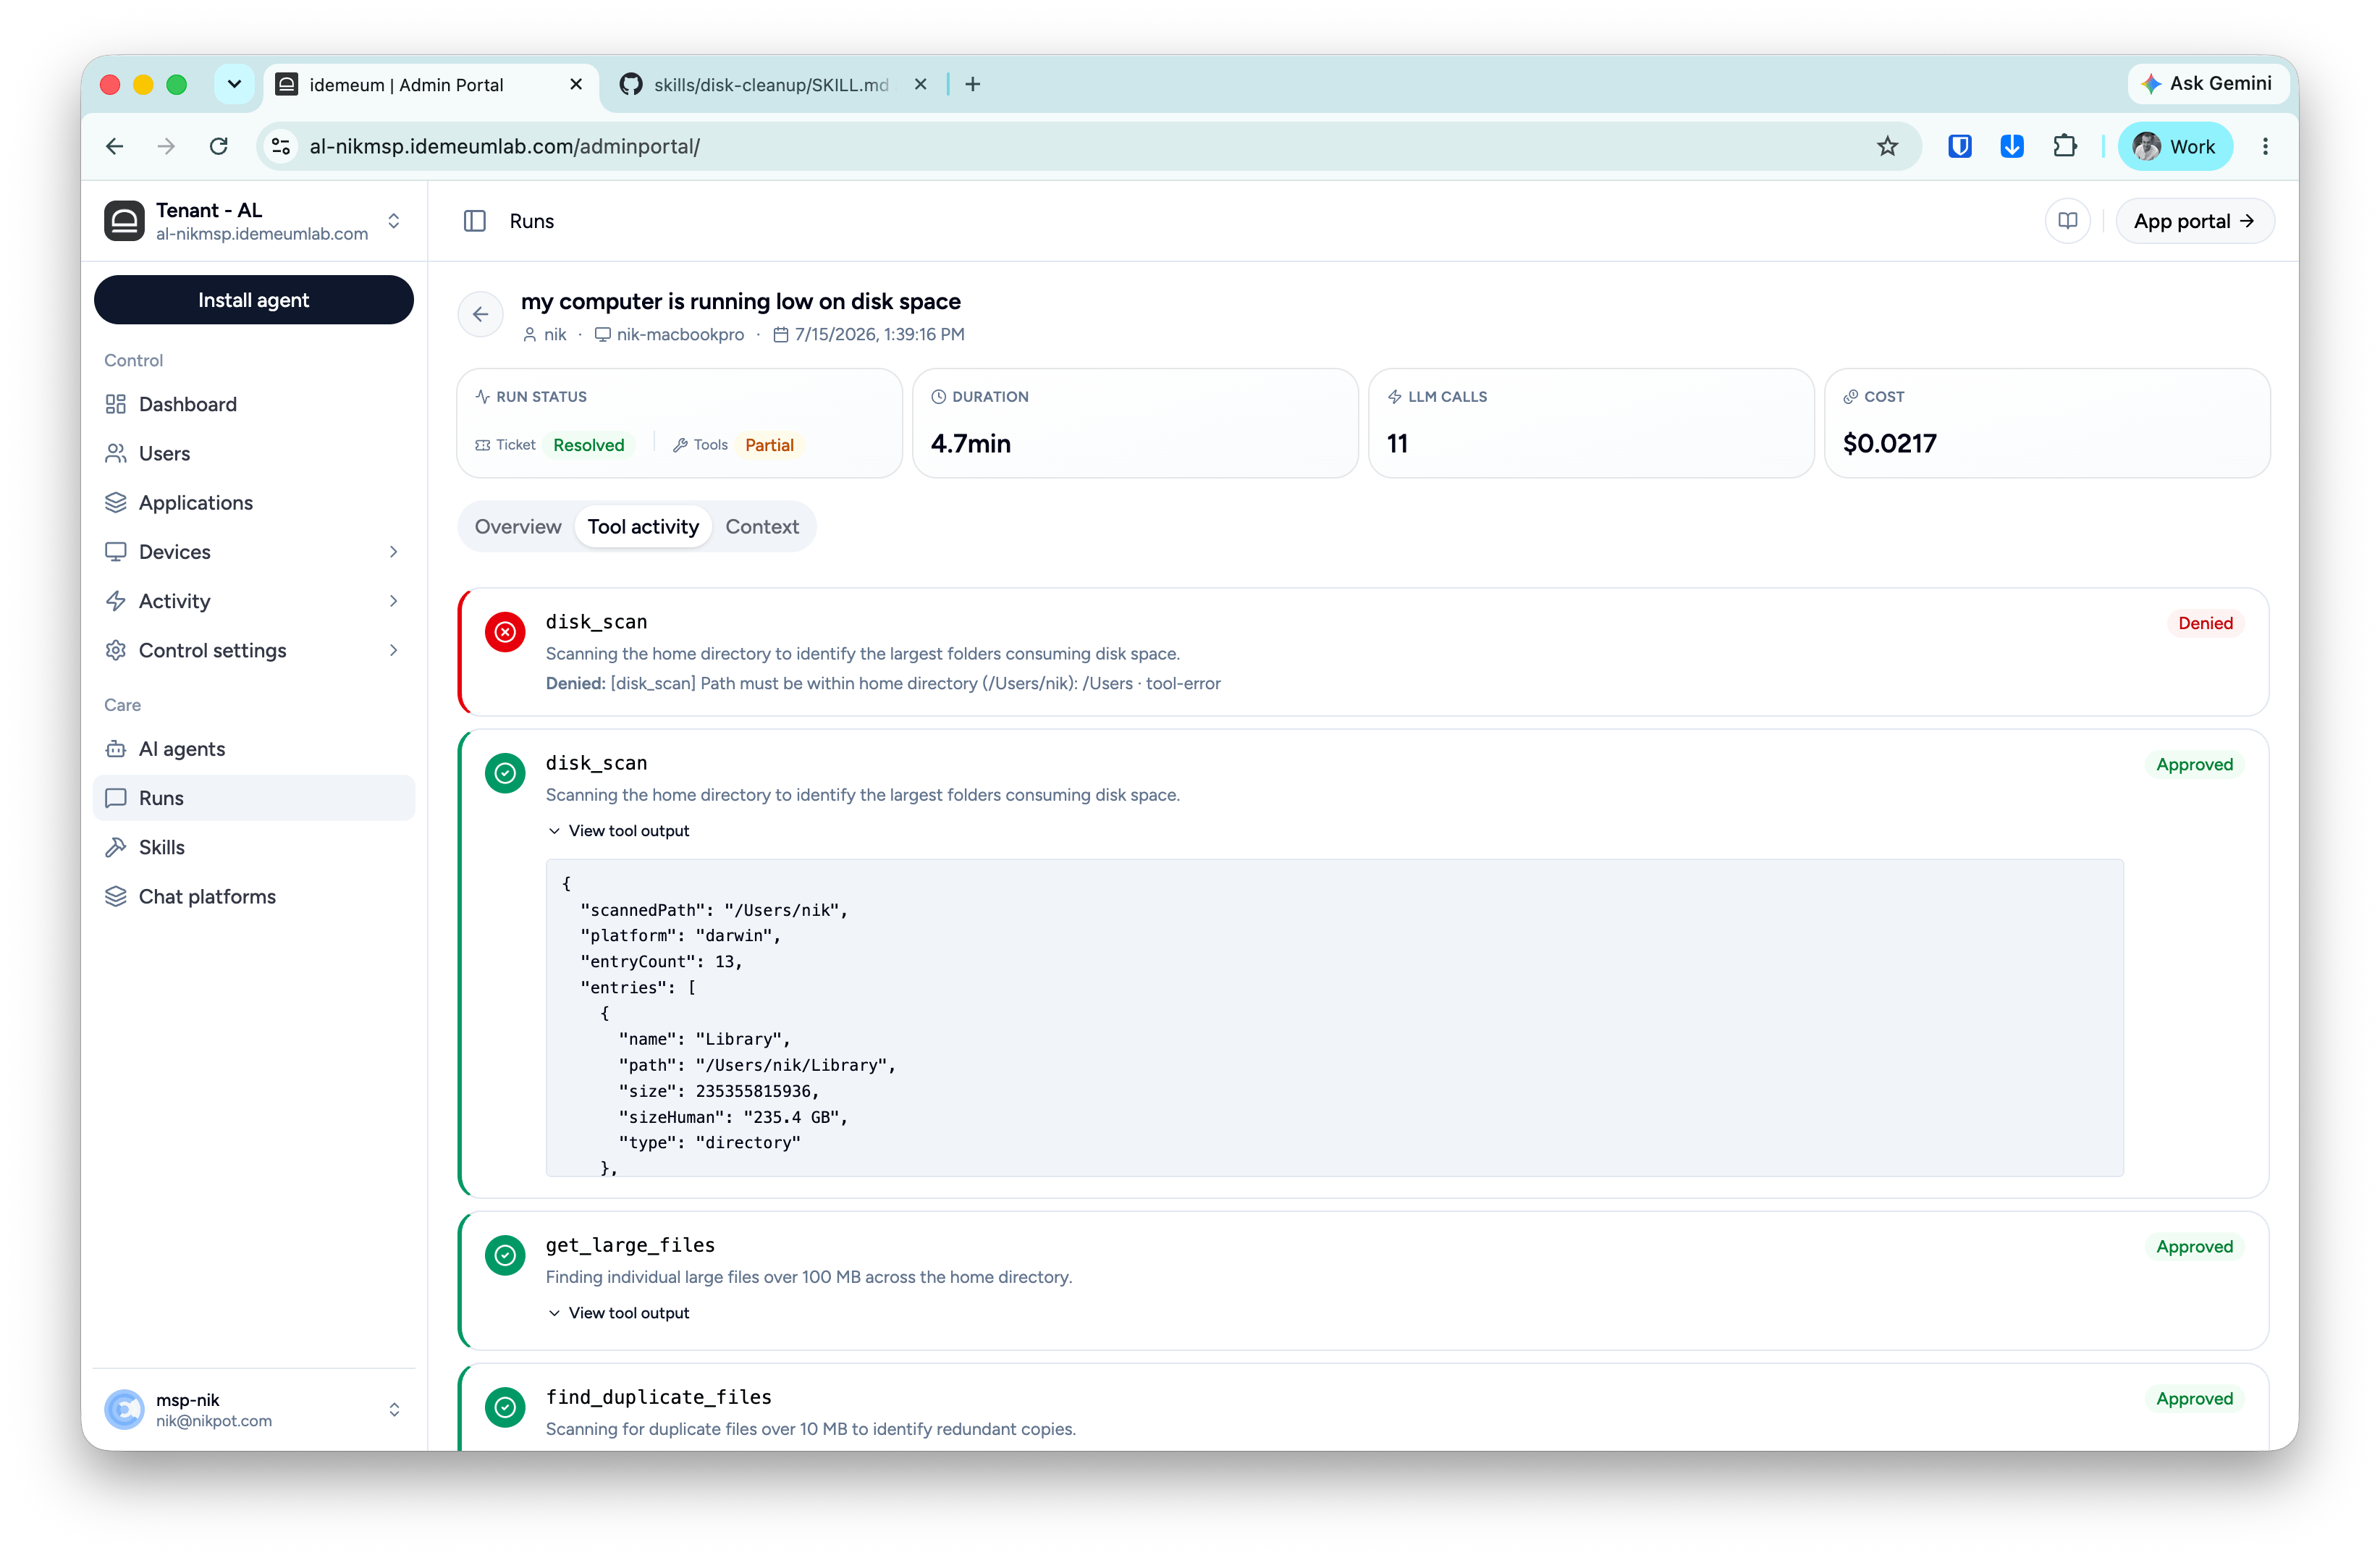Viewport: 2380px width, 1558px height.
Task: Open the Tenant - AL switcher
Action: point(254,221)
